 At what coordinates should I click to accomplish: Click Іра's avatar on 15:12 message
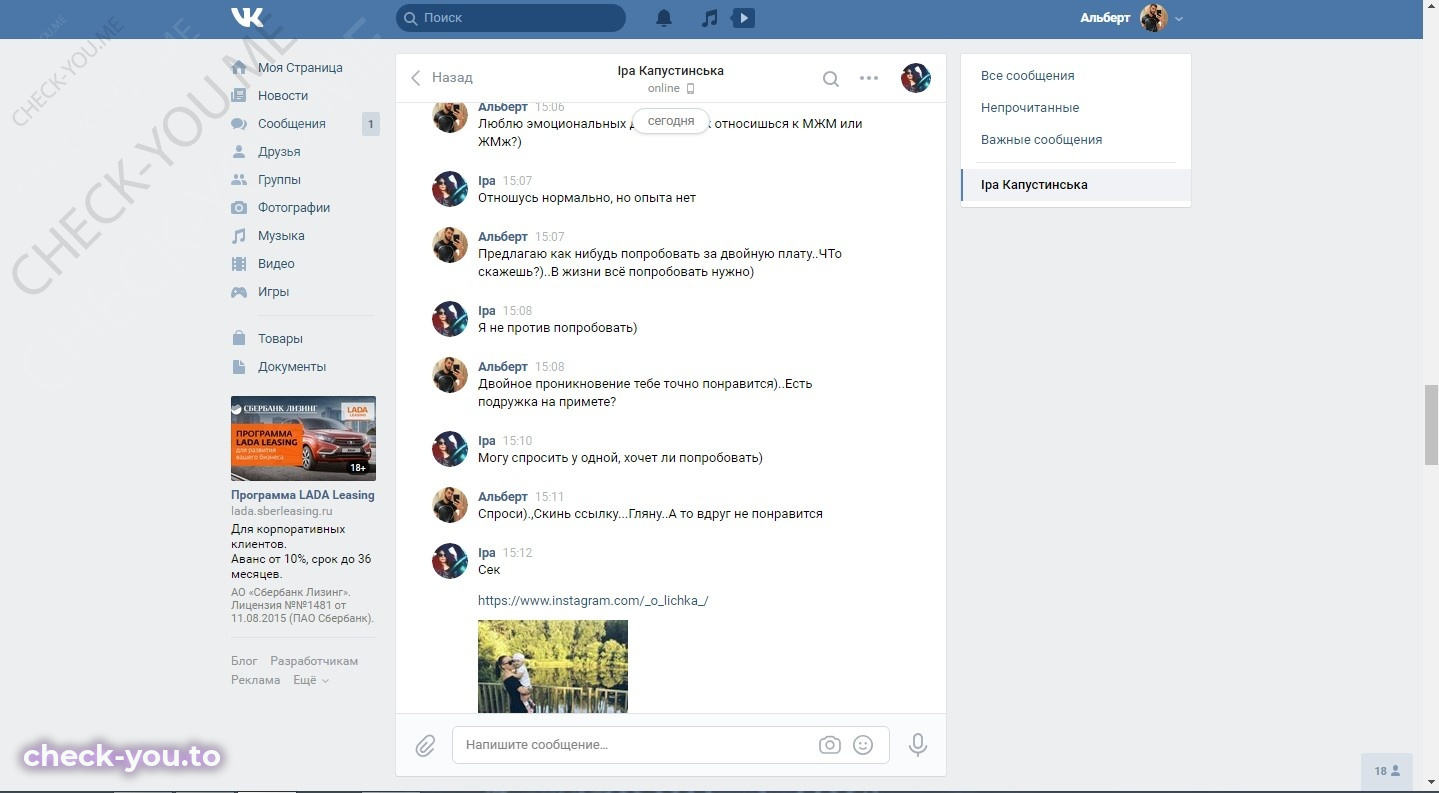point(450,561)
